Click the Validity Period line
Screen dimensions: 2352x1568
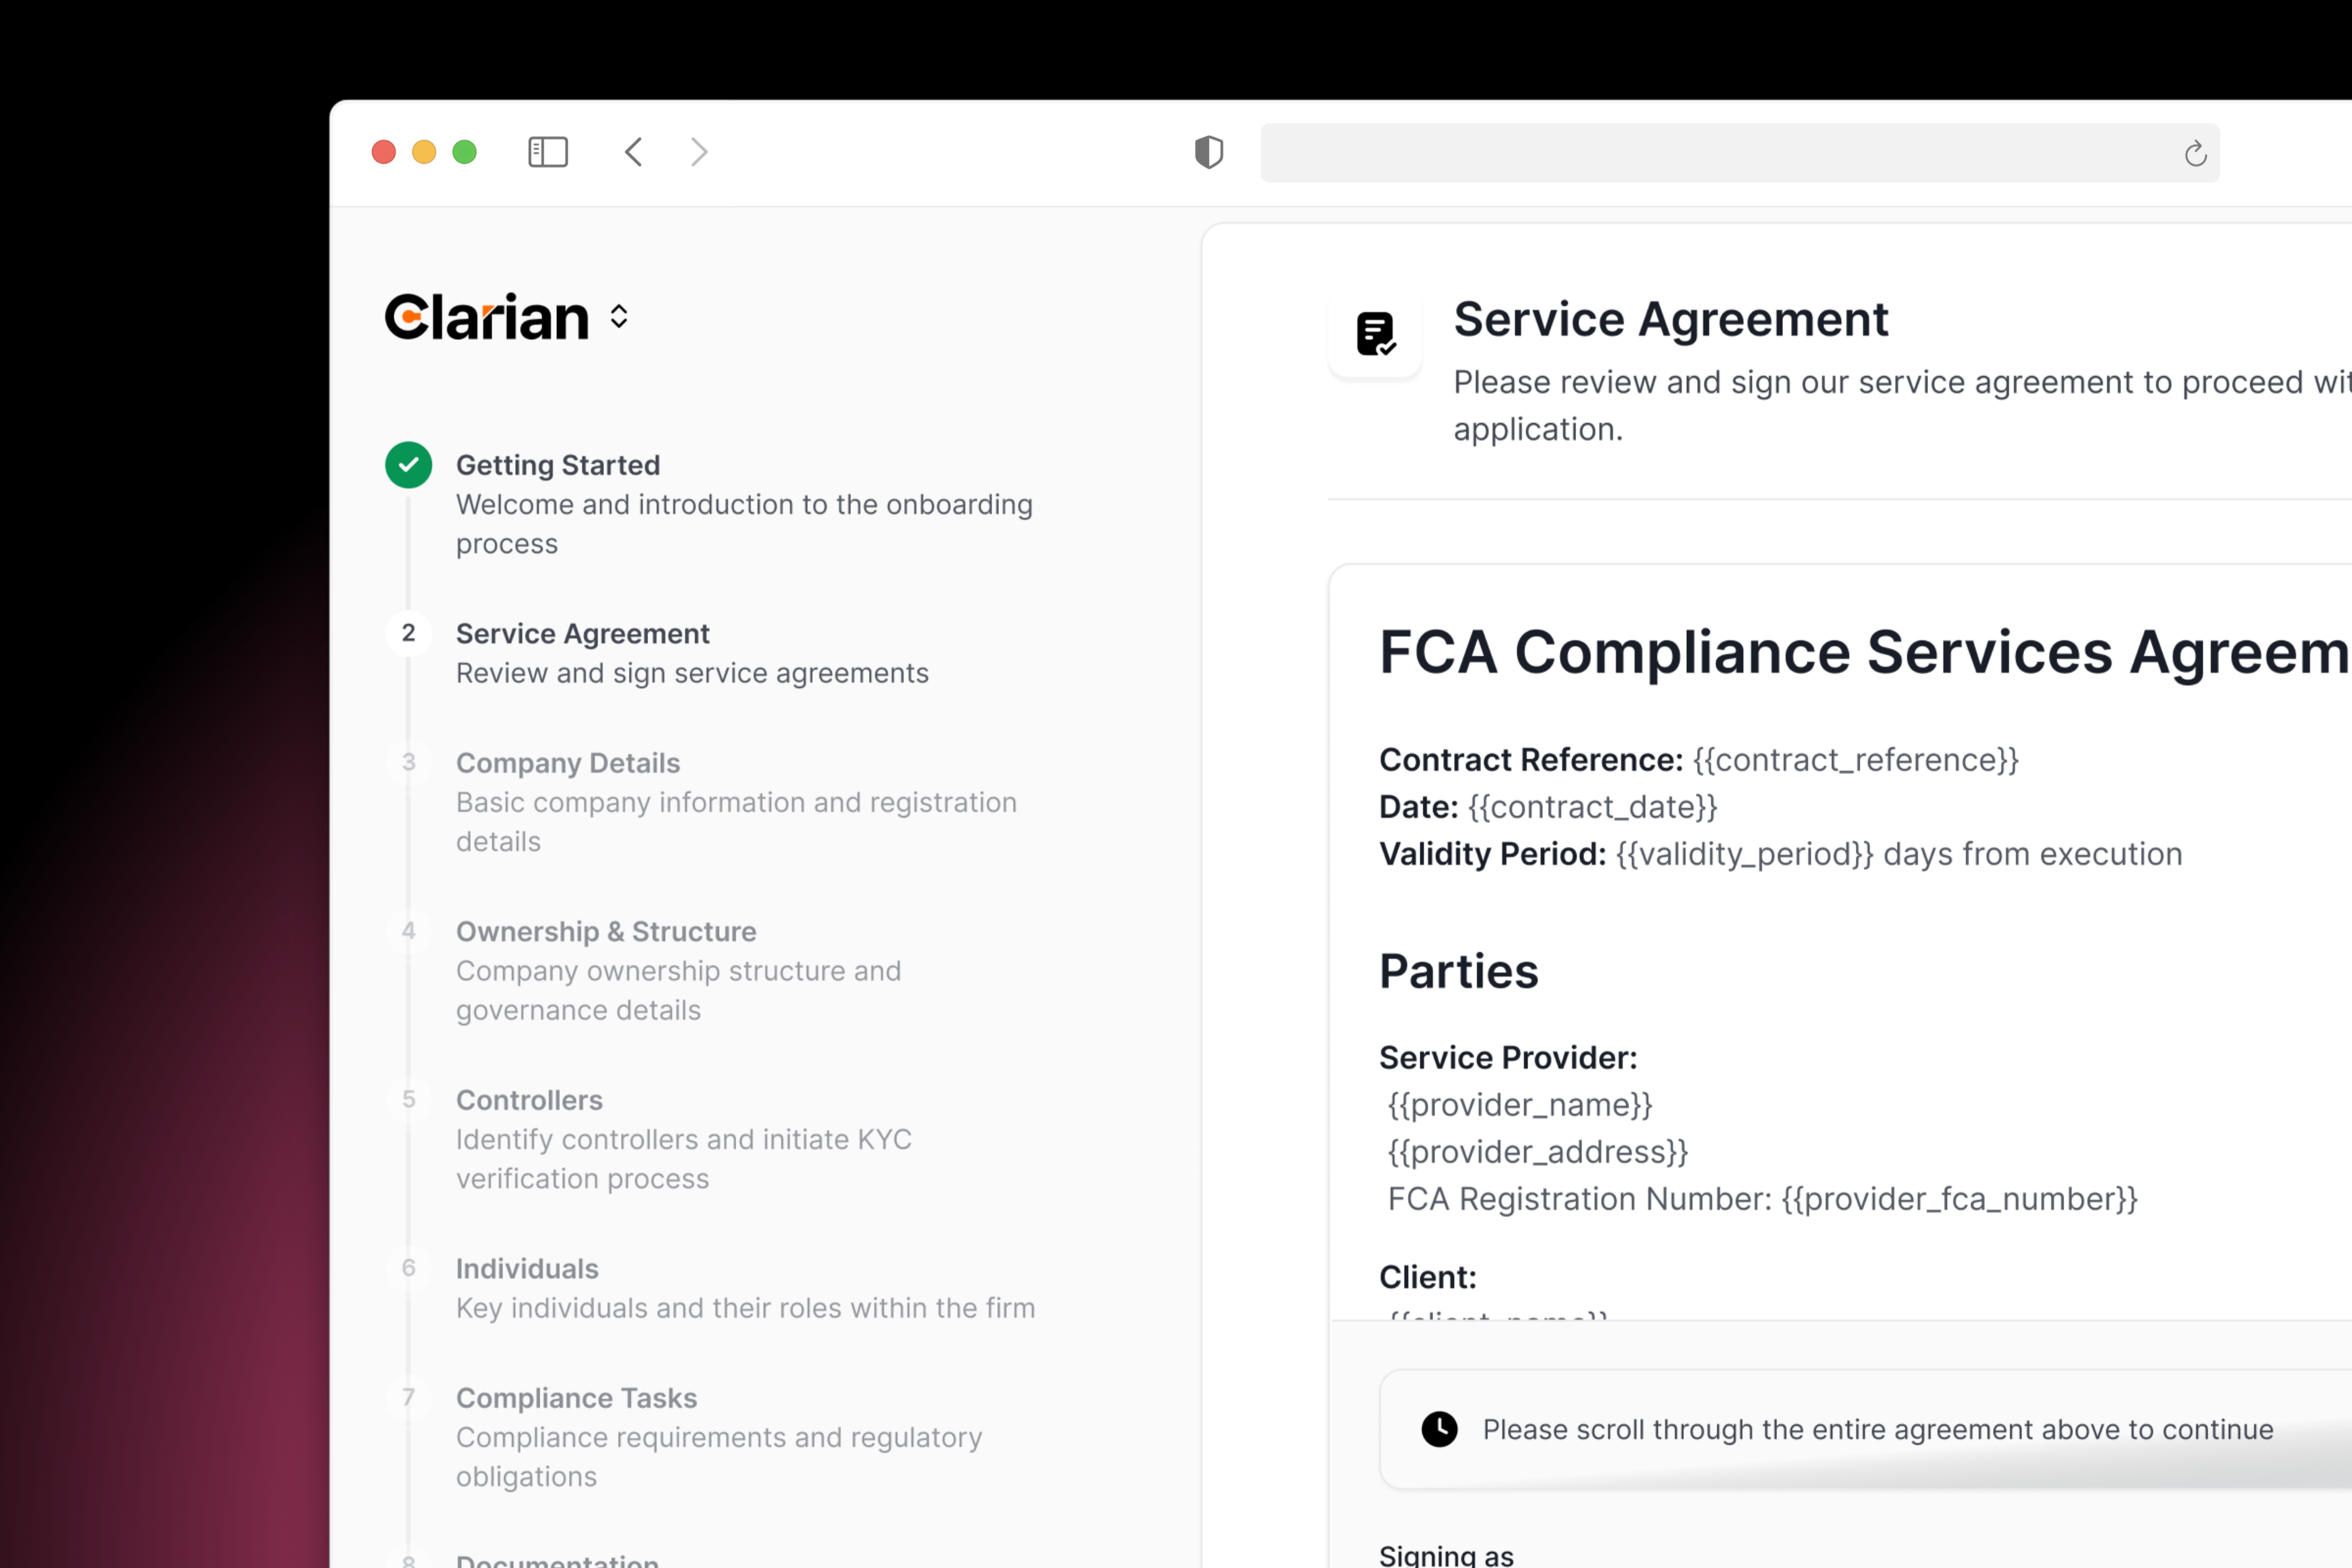[x=1780, y=854]
